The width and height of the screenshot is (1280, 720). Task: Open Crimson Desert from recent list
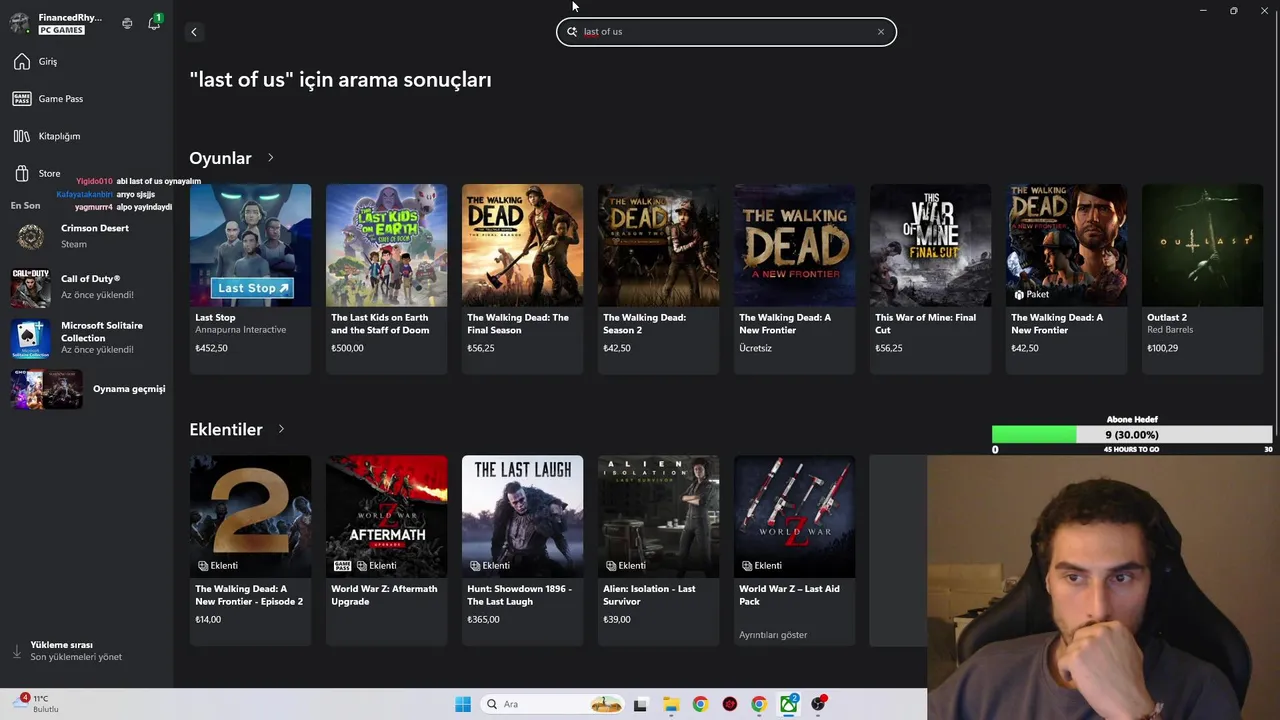point(86,236)
